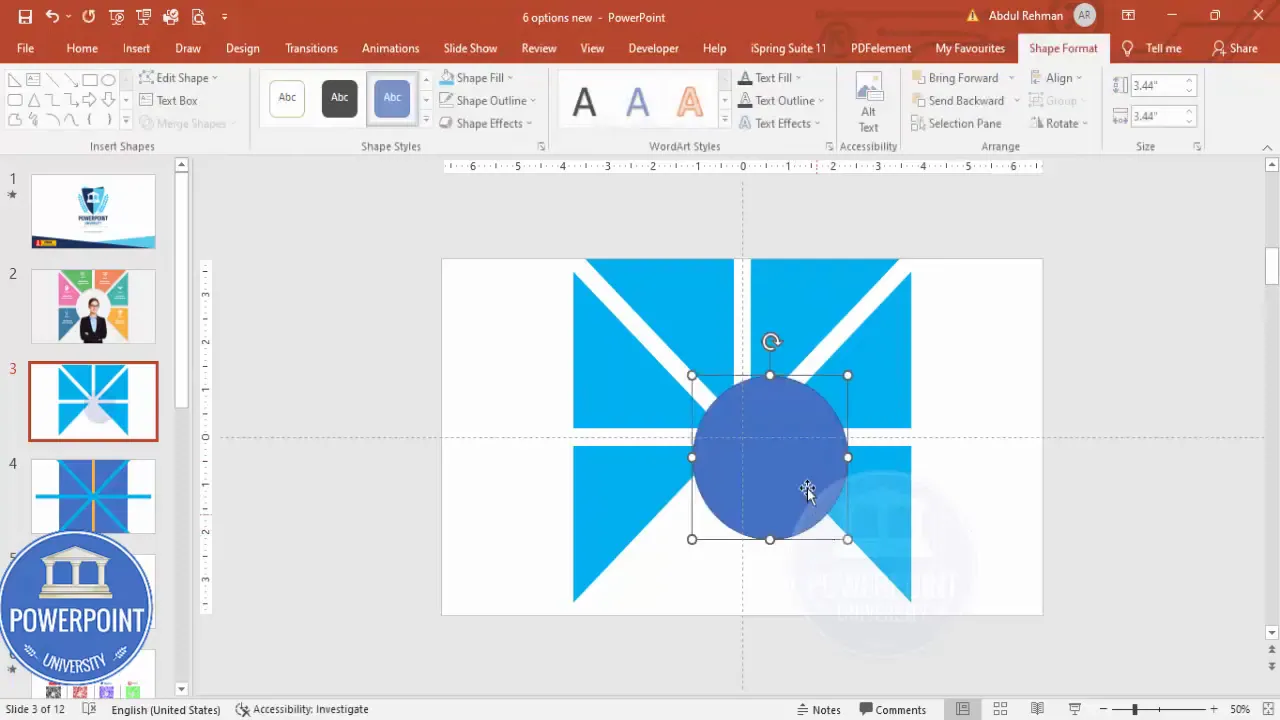Open the Bring Forward dropdown arrow

(x=1011, y=77)
